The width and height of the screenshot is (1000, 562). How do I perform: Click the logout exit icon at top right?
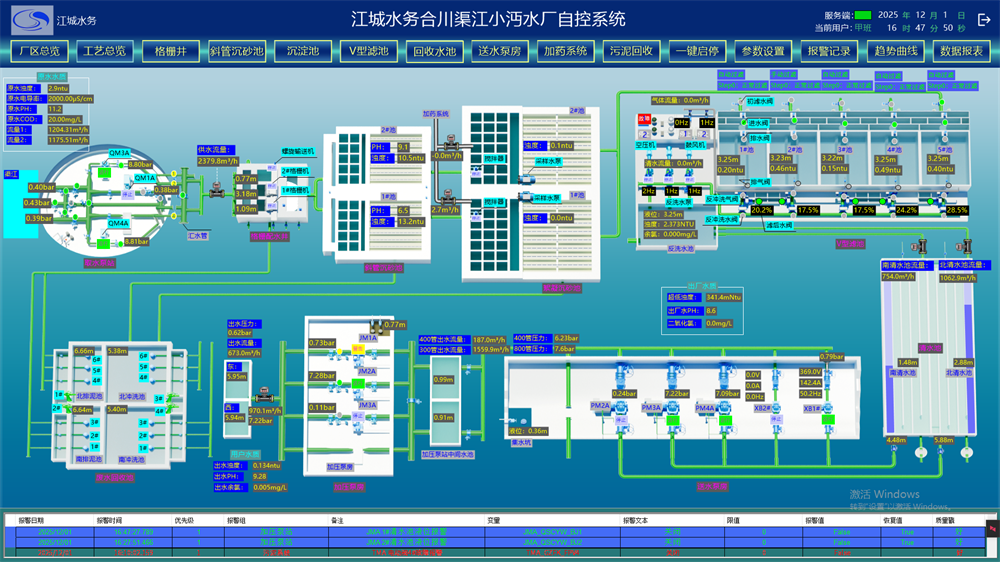[x=984, y=20]
